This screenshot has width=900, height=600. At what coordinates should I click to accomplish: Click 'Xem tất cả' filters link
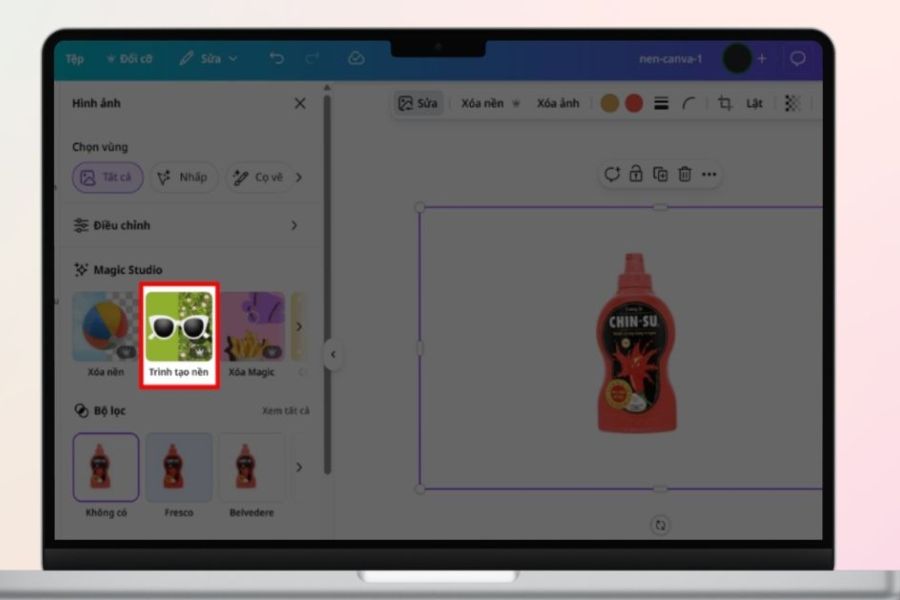285,411
